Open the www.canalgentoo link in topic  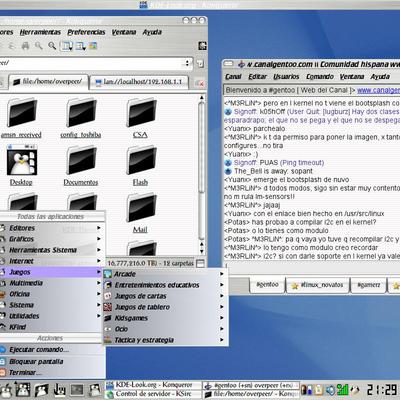pos(378,90)
